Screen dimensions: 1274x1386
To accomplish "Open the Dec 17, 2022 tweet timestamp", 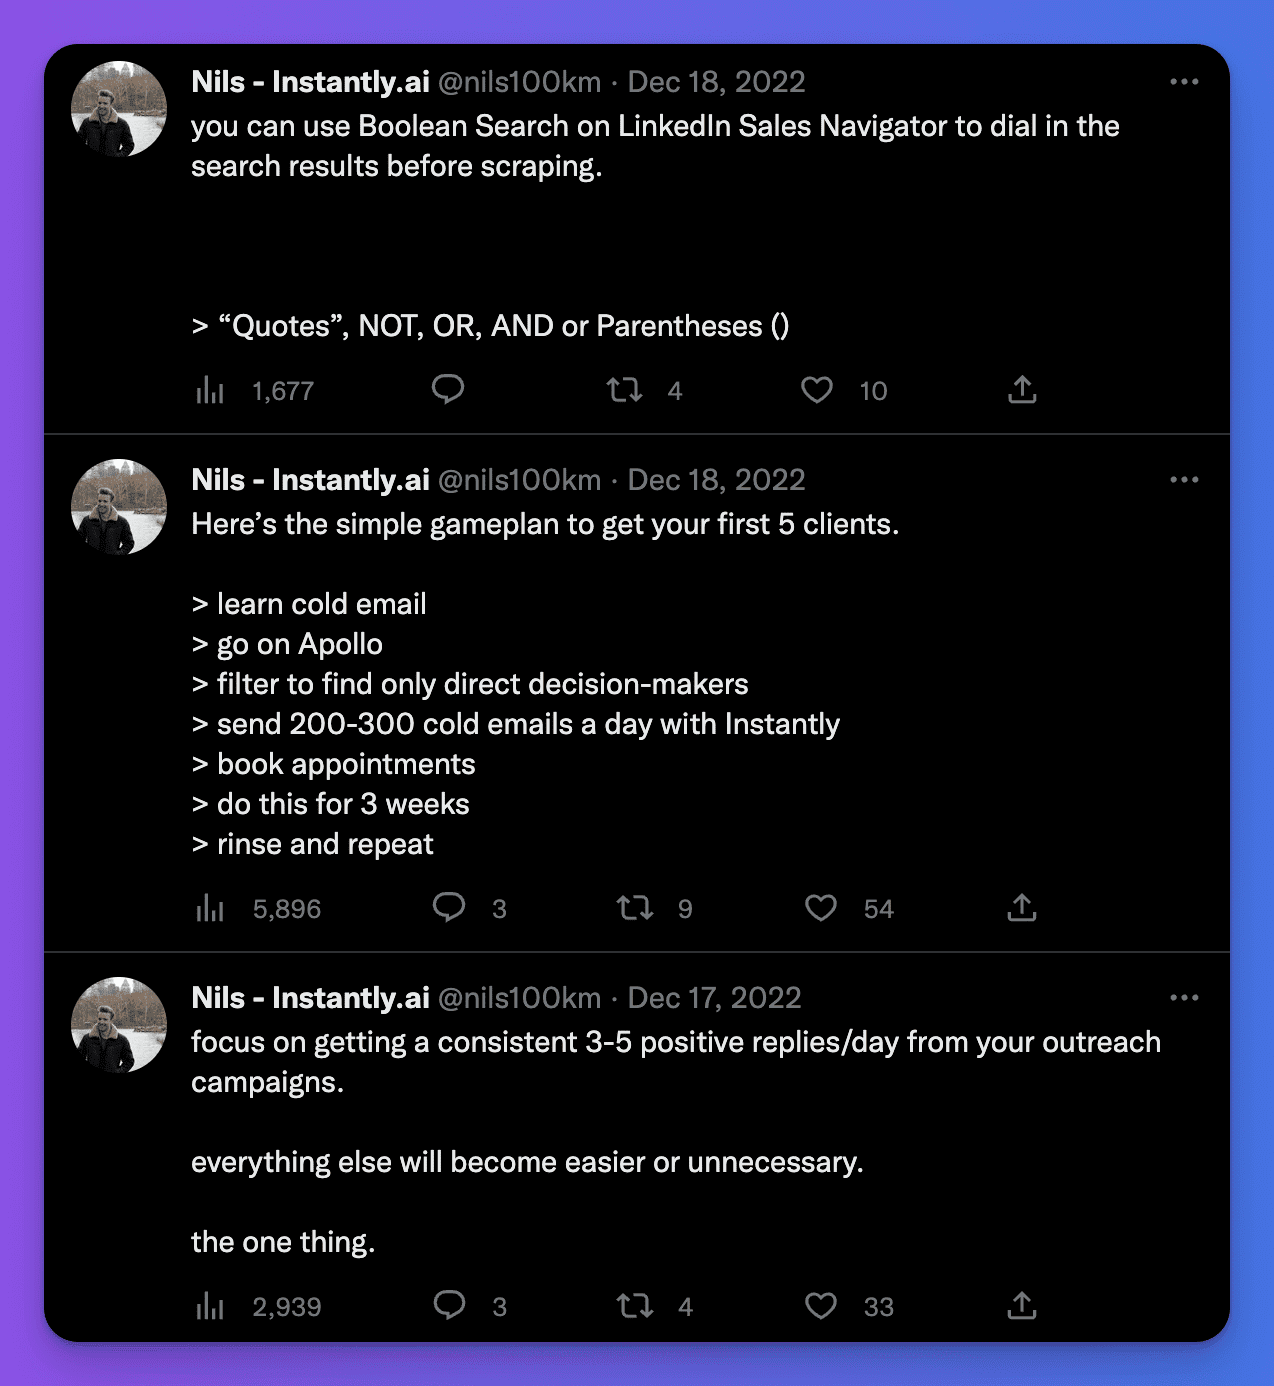I will (714, 998).
